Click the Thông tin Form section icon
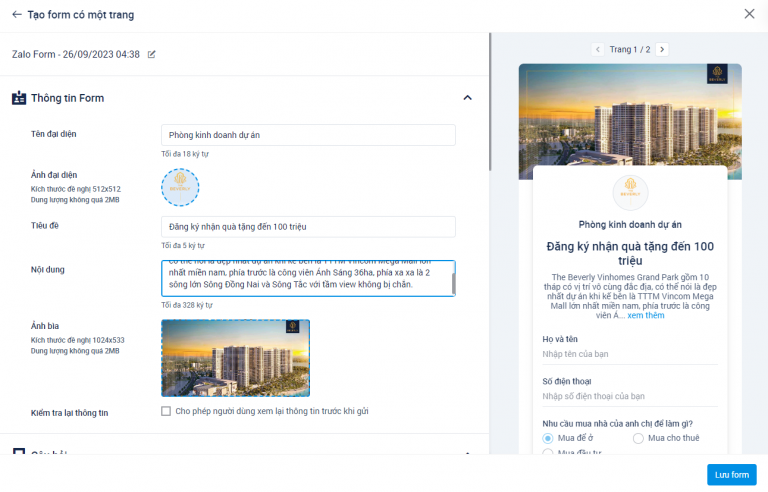768x492 pixels. (x=19, y=98)
